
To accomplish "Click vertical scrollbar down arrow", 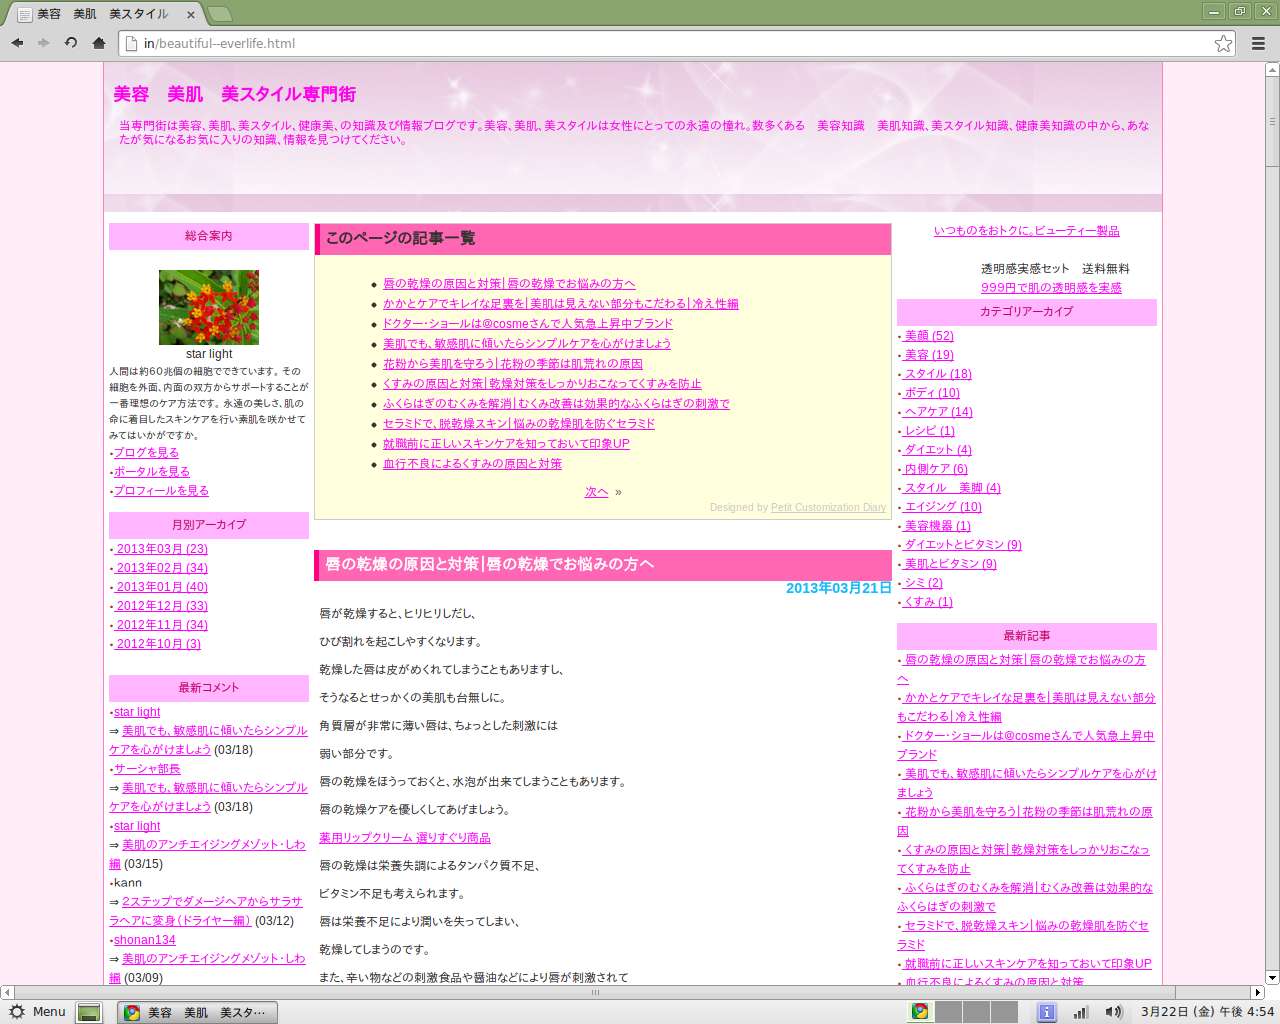I will coord(1272,977).
